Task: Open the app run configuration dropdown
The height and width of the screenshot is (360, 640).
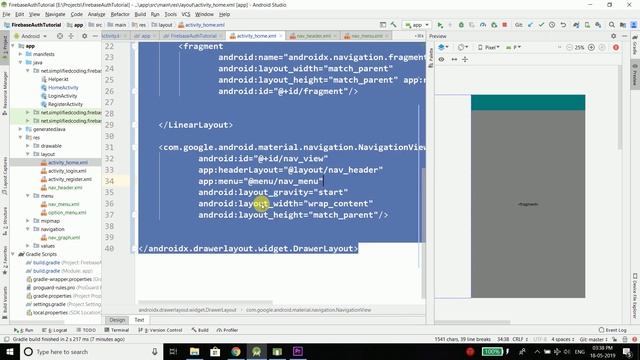Action: (x=417, y=25)
